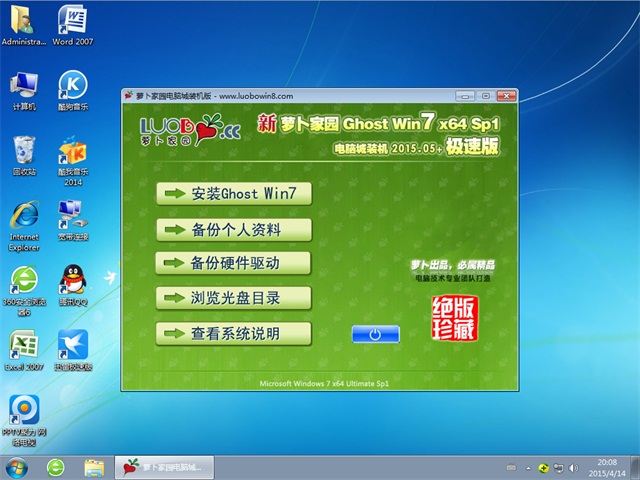This screenshot has width=640, height=480.
Task: Click the volume speaker tray icon
Action: point(574,467)
